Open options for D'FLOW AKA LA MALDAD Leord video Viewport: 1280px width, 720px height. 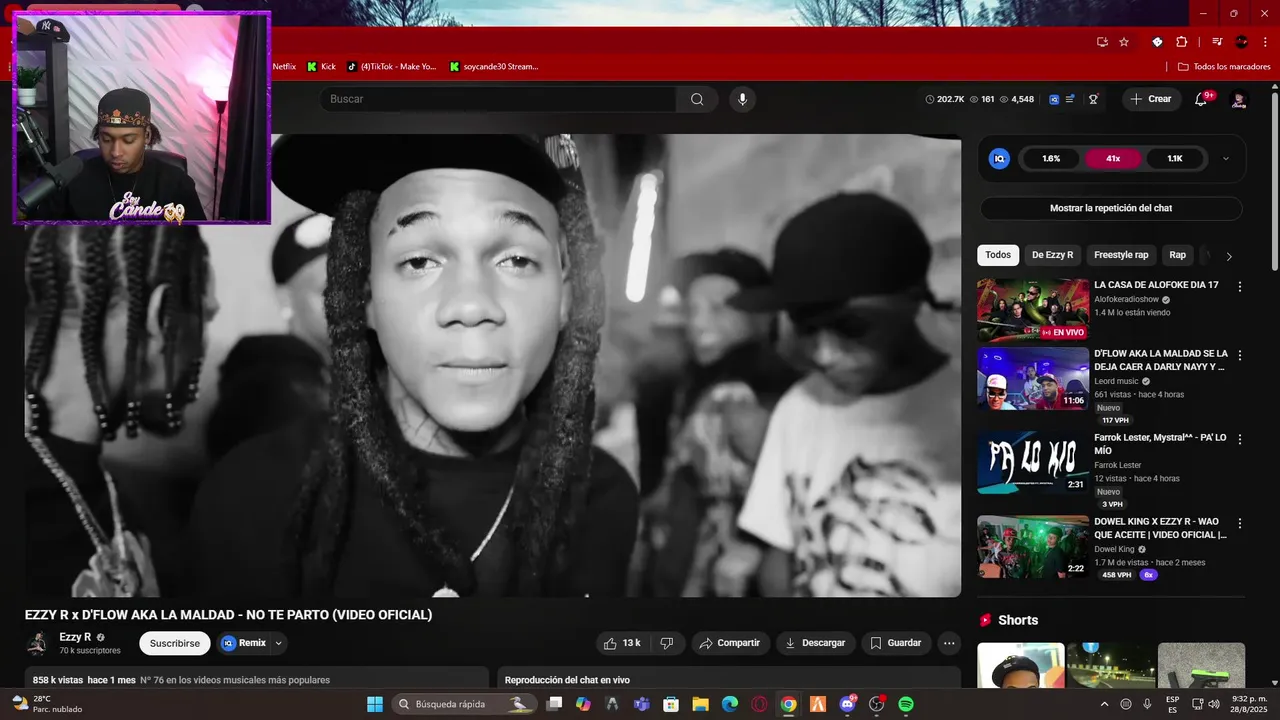[1240, 355]
